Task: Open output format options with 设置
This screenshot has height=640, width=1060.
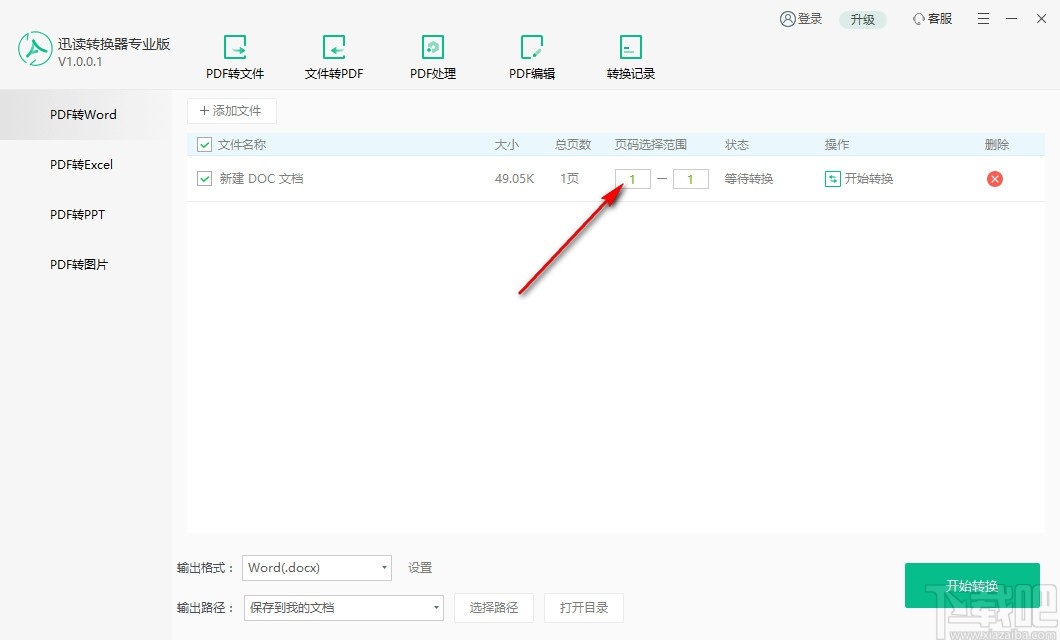Action: pyautogui.click(x=419, y=567)
